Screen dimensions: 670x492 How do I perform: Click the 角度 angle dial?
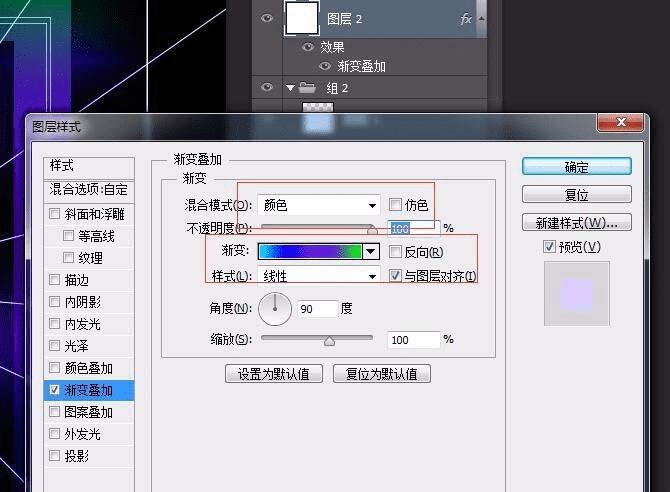click(275, 309)
